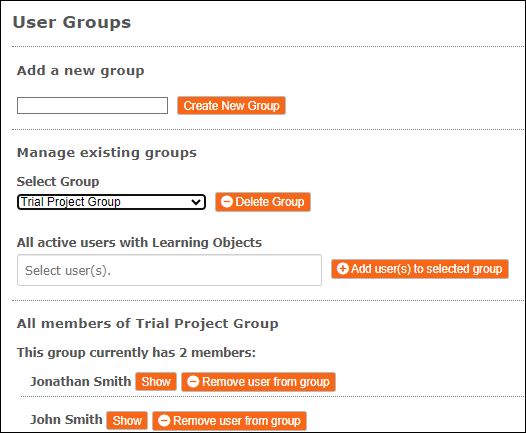Show John Smith's details
The image size is (526, 433).
[127, 421]
